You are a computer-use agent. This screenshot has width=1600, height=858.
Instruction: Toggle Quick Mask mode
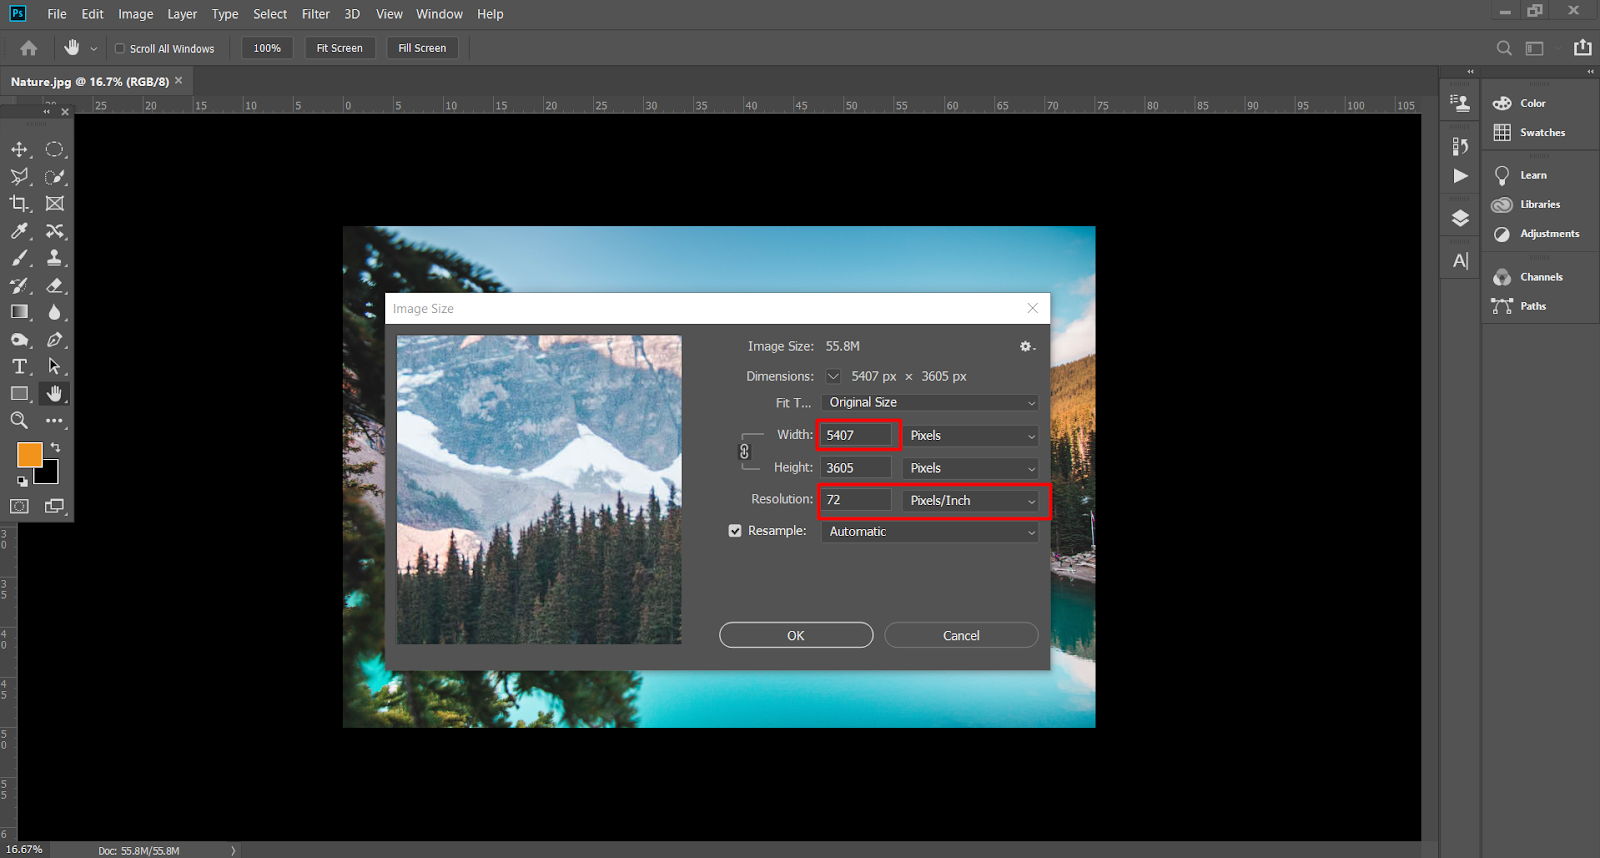pos(19,506)
